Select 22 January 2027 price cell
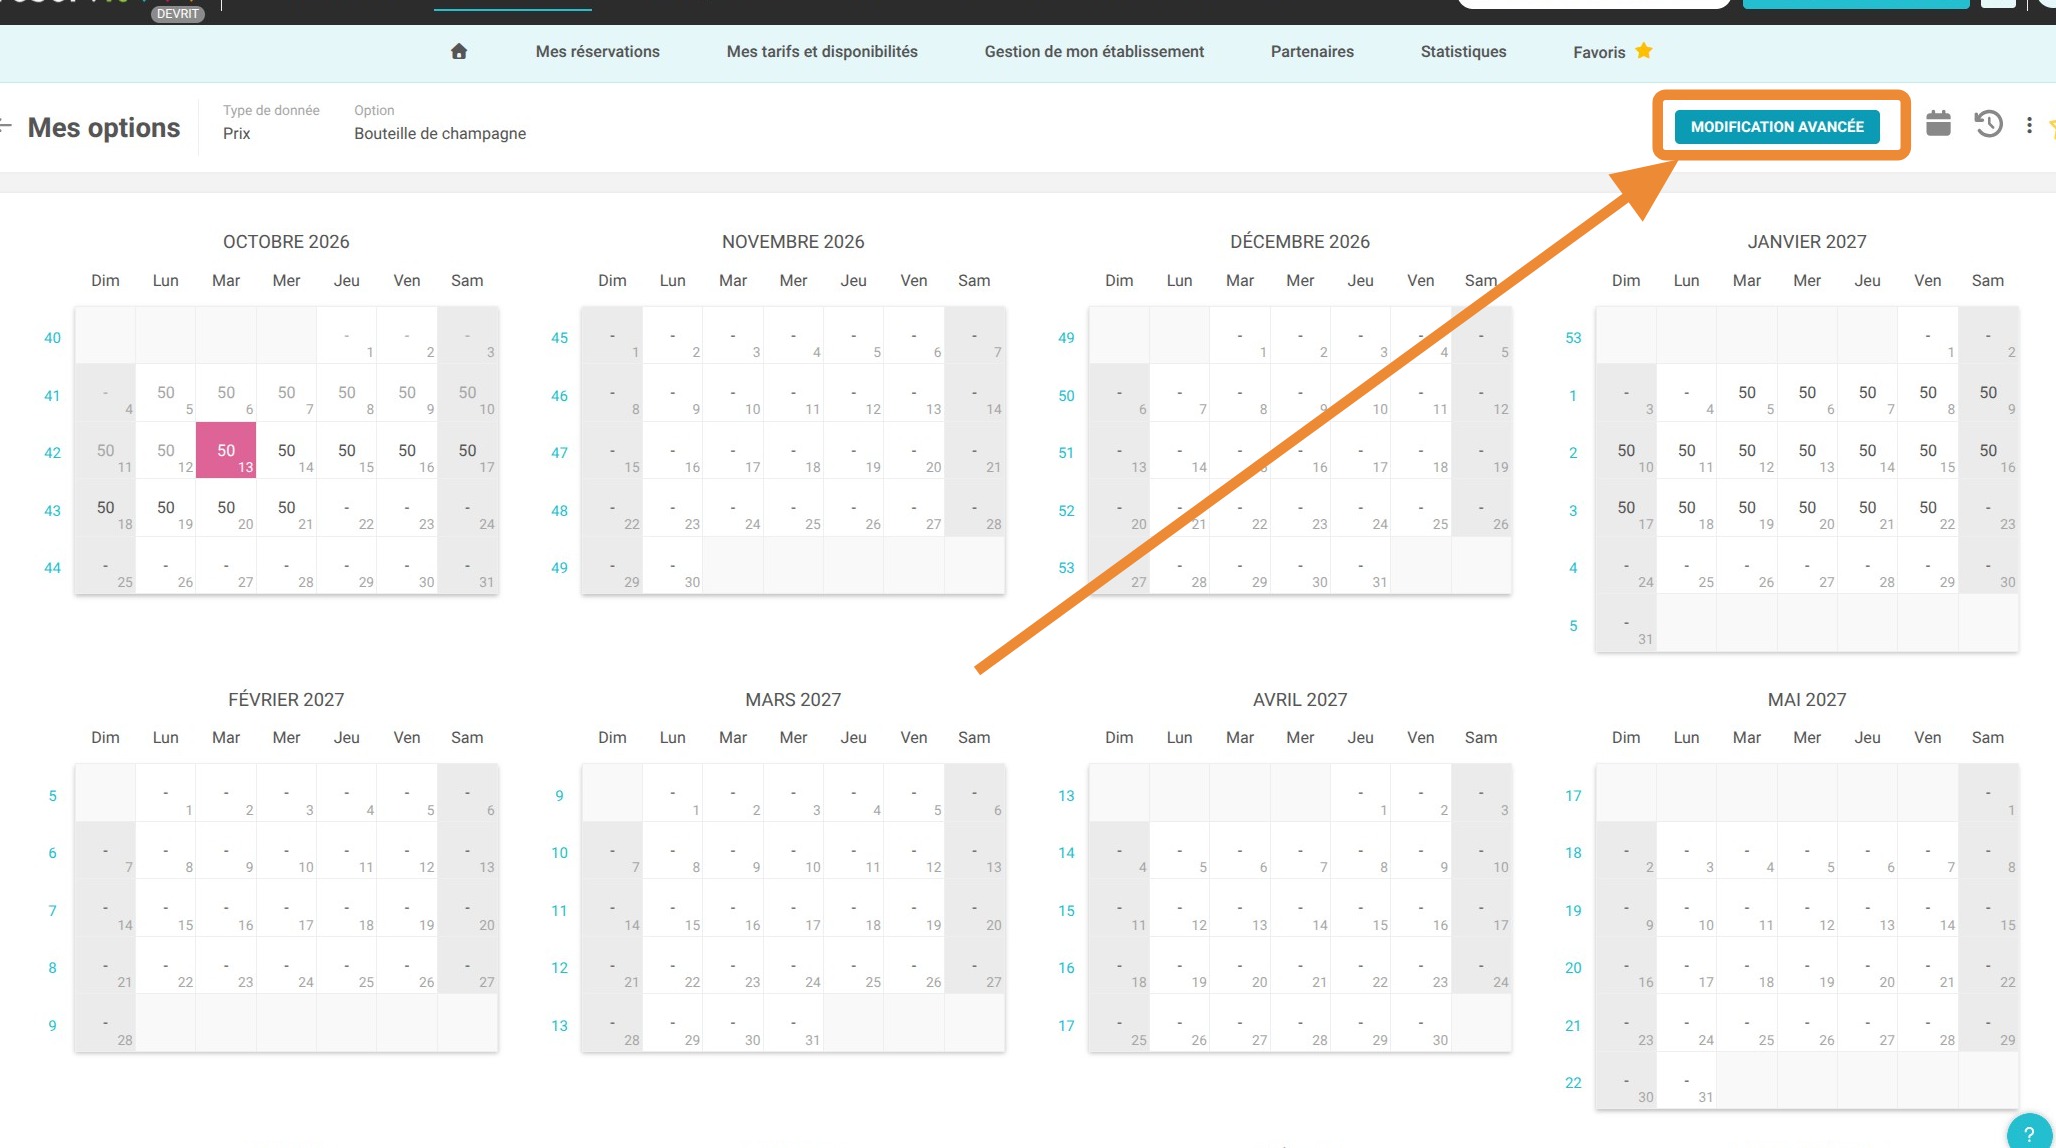 click(1928, 508)
